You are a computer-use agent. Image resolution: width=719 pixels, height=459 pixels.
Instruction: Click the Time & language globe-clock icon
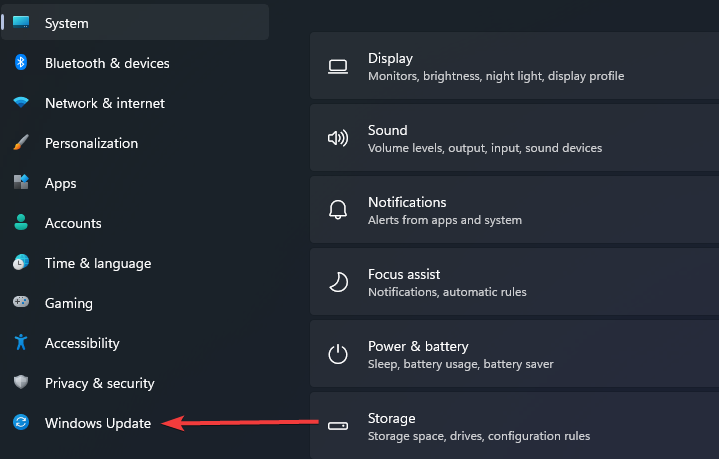click(x=21, y=262)
